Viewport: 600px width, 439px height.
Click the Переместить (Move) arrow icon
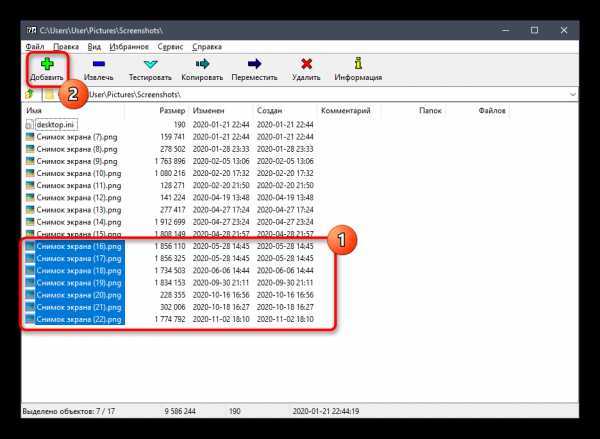(x=254, y=64)
